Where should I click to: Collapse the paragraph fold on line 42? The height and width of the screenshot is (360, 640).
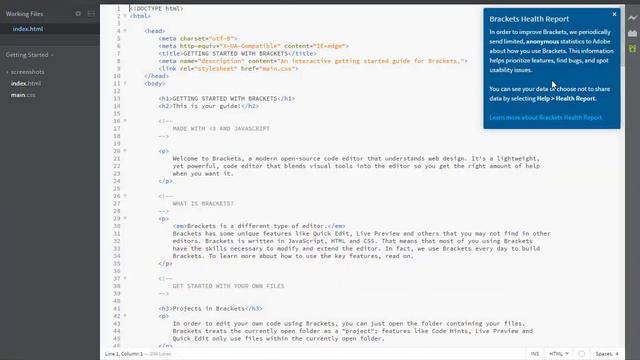(x=125, y=316)
